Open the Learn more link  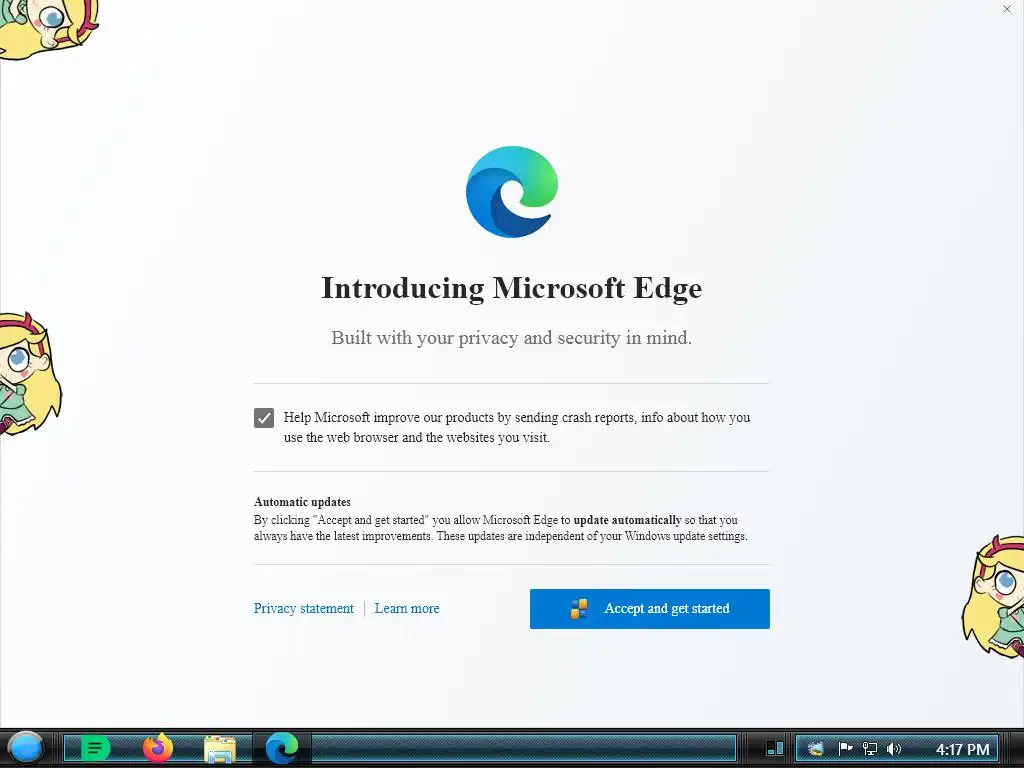(407, 609)
